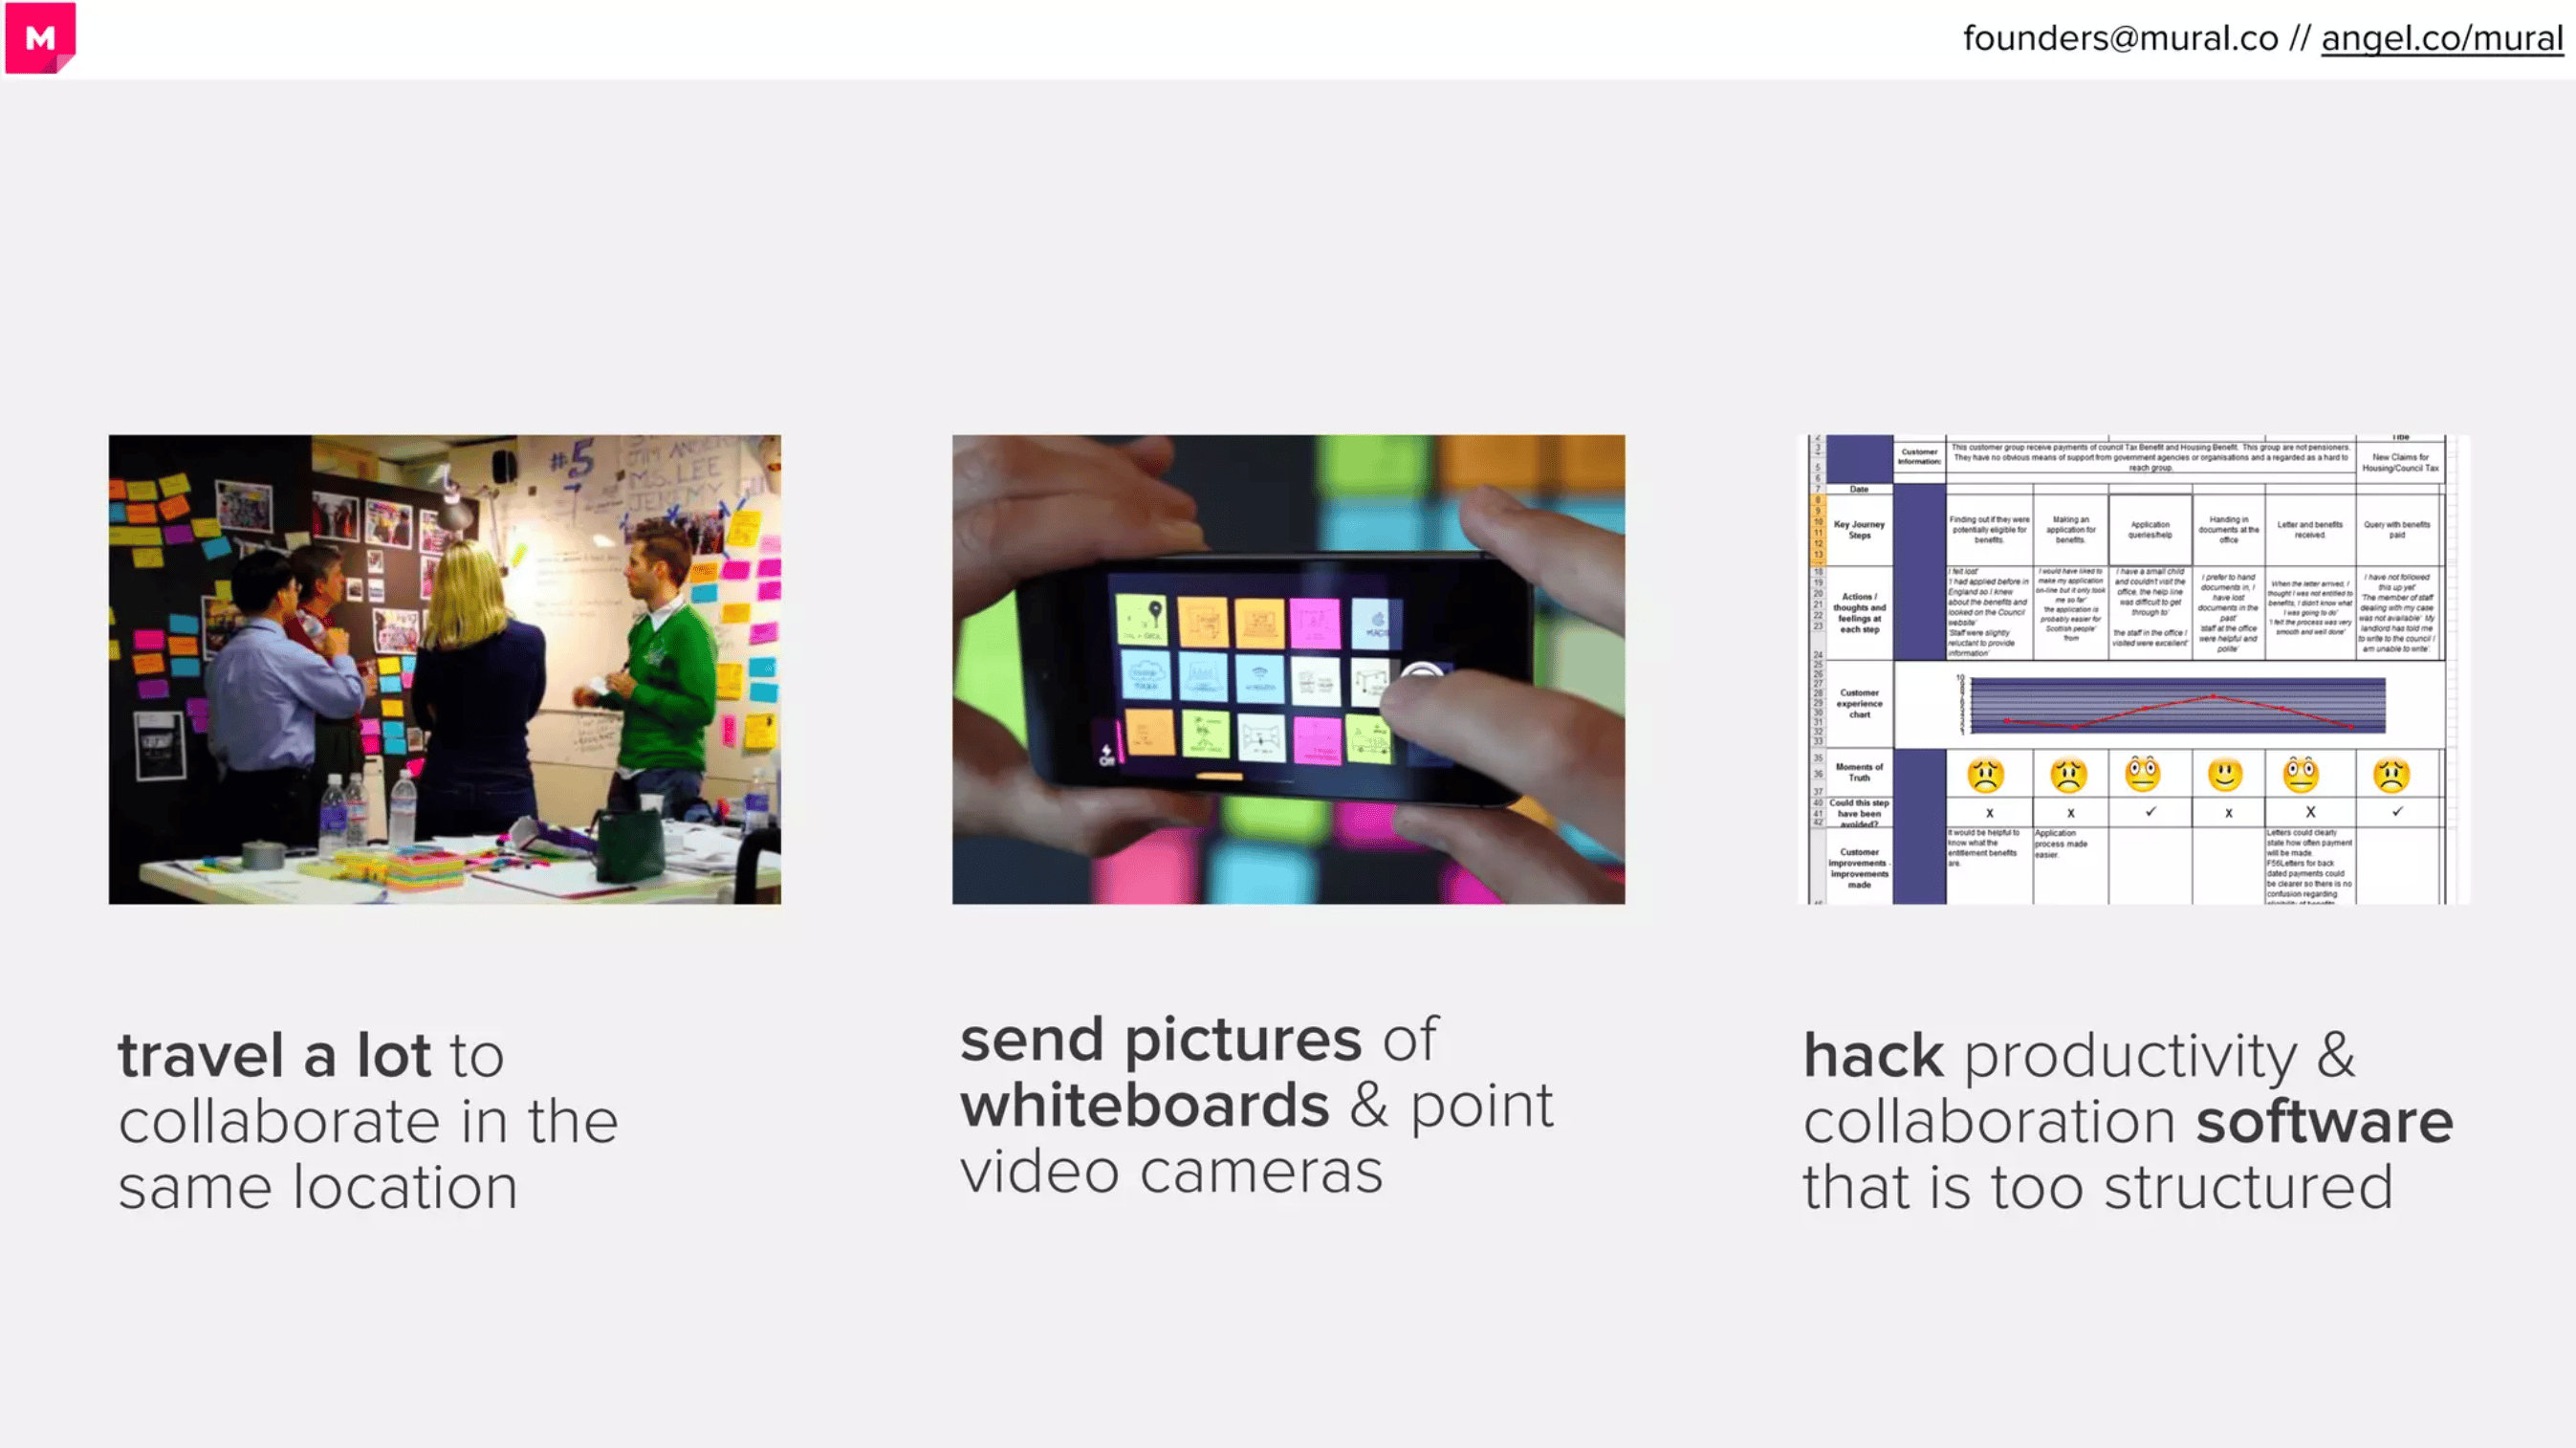This screenshot has height=1448, width=2576.
Task: Click the 'Key Journey Steps' row header
Action: (x=1859, y=529)
